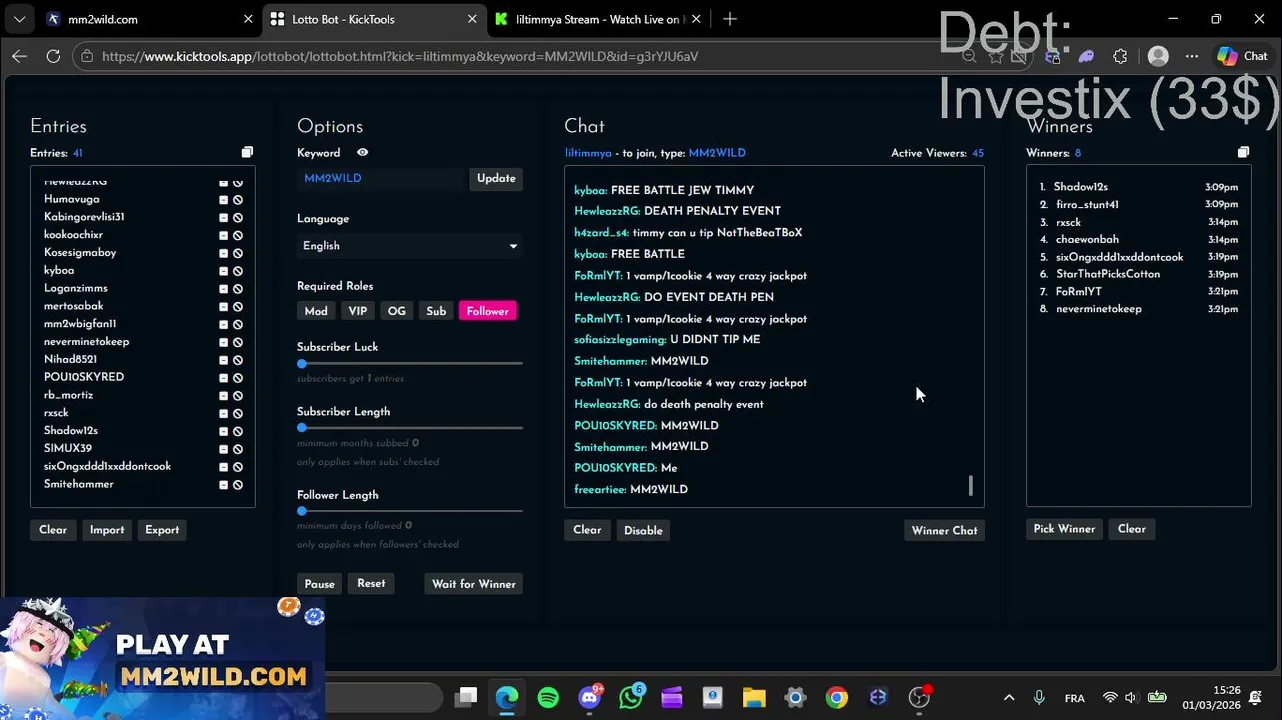
Task: Open a new browser tab
Action: click(730, 19)
